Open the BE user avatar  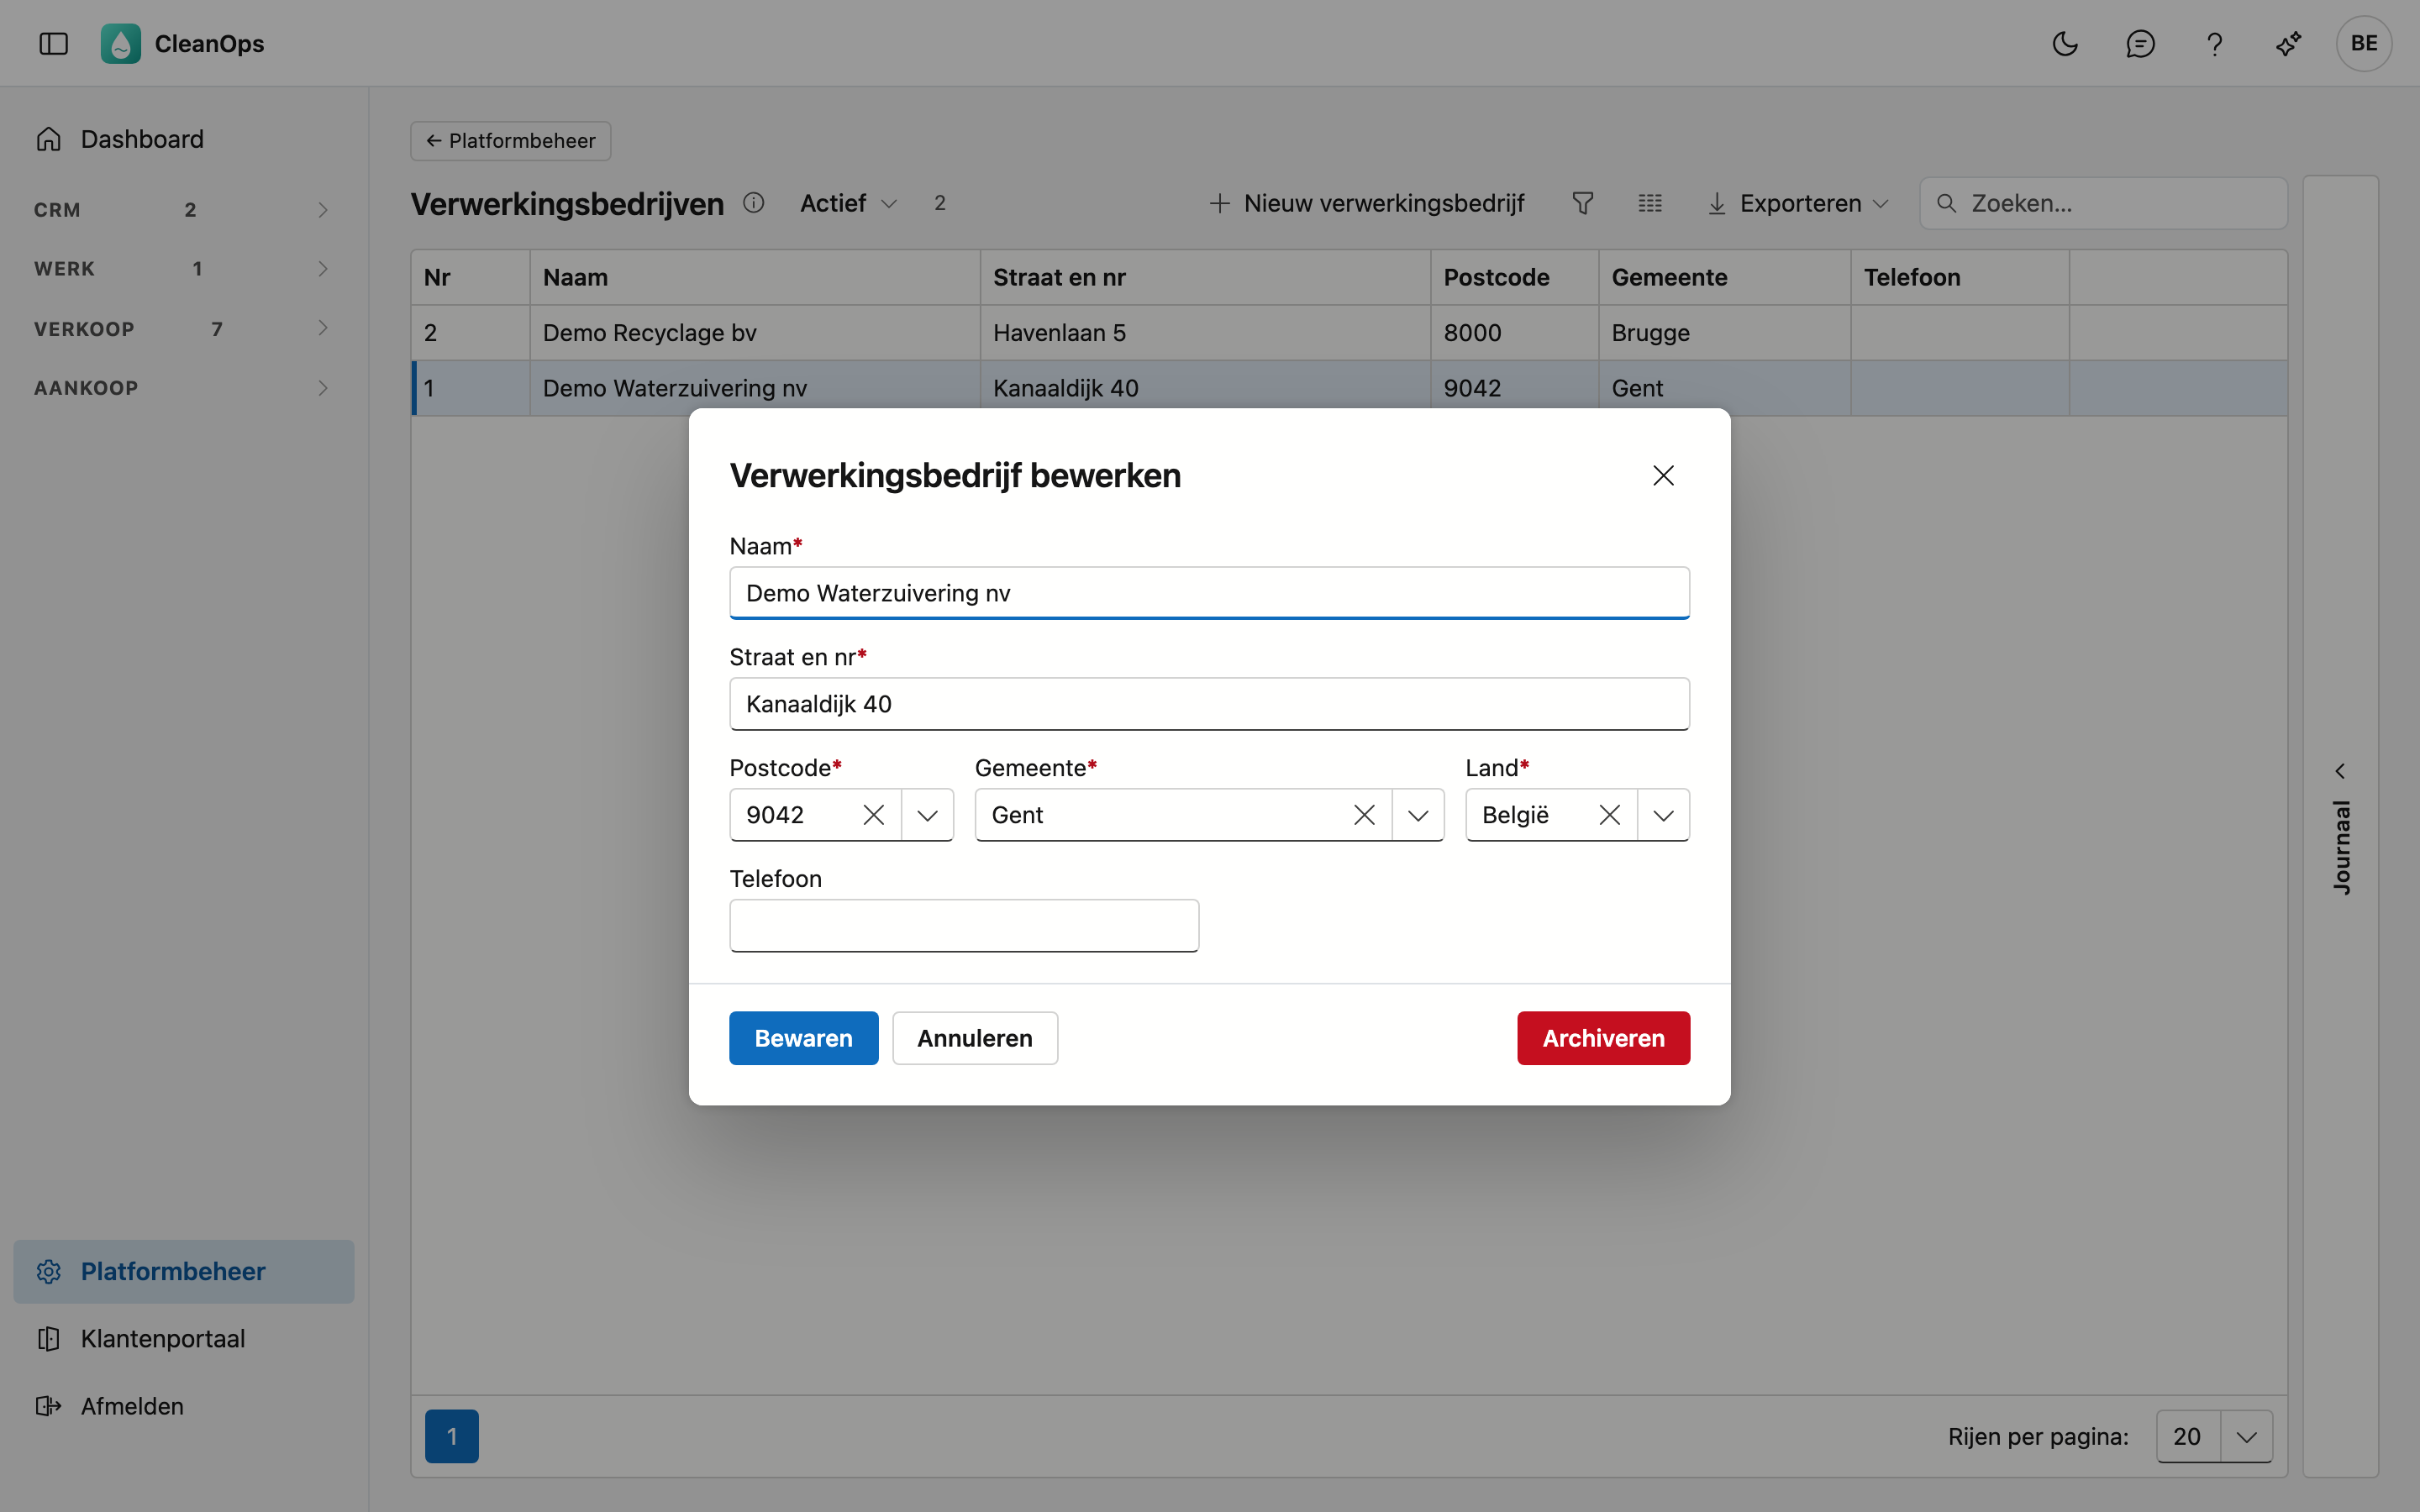[2364, 43]
